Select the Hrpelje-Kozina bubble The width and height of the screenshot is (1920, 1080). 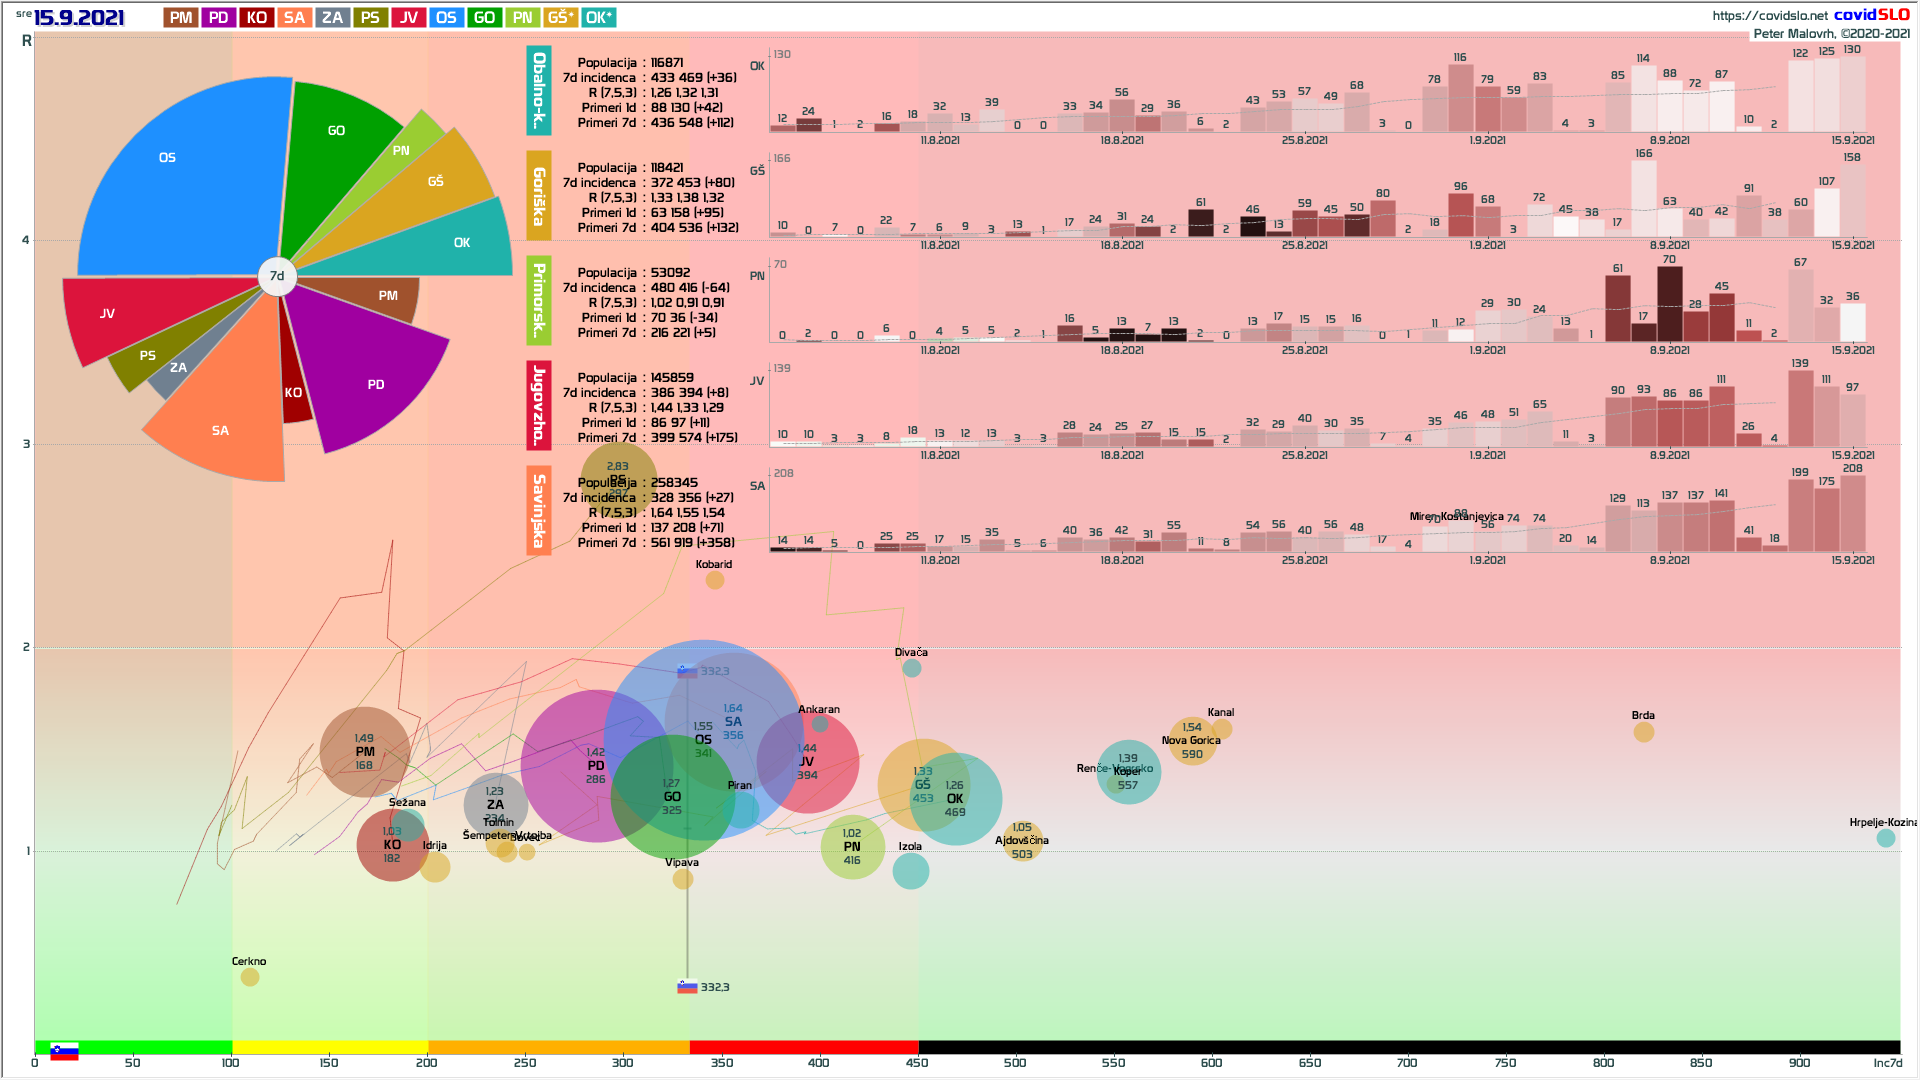[x=1885, y=838]
